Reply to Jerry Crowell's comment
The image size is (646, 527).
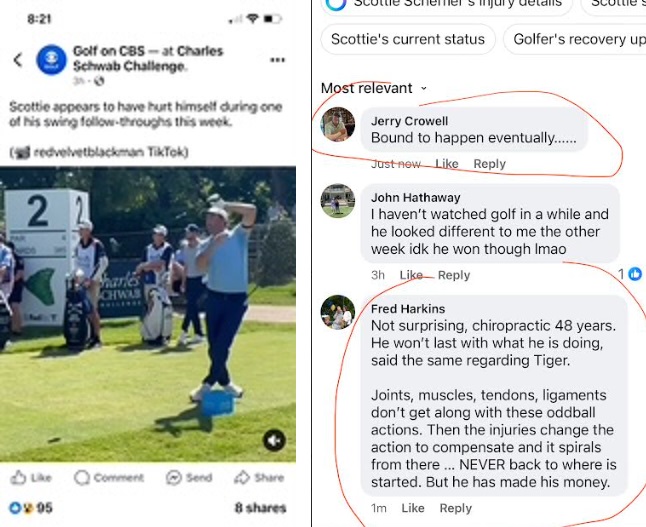coord(489,164)
